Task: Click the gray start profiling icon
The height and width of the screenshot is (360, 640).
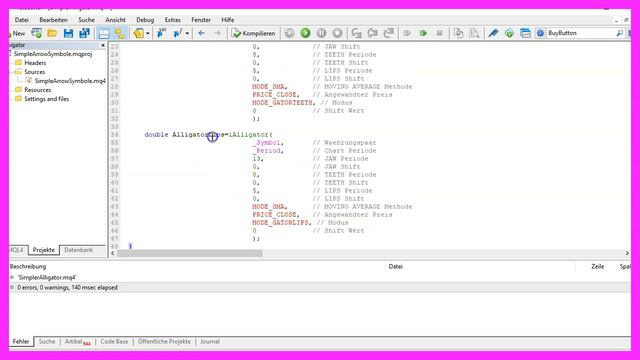Action: coord(407,33)
